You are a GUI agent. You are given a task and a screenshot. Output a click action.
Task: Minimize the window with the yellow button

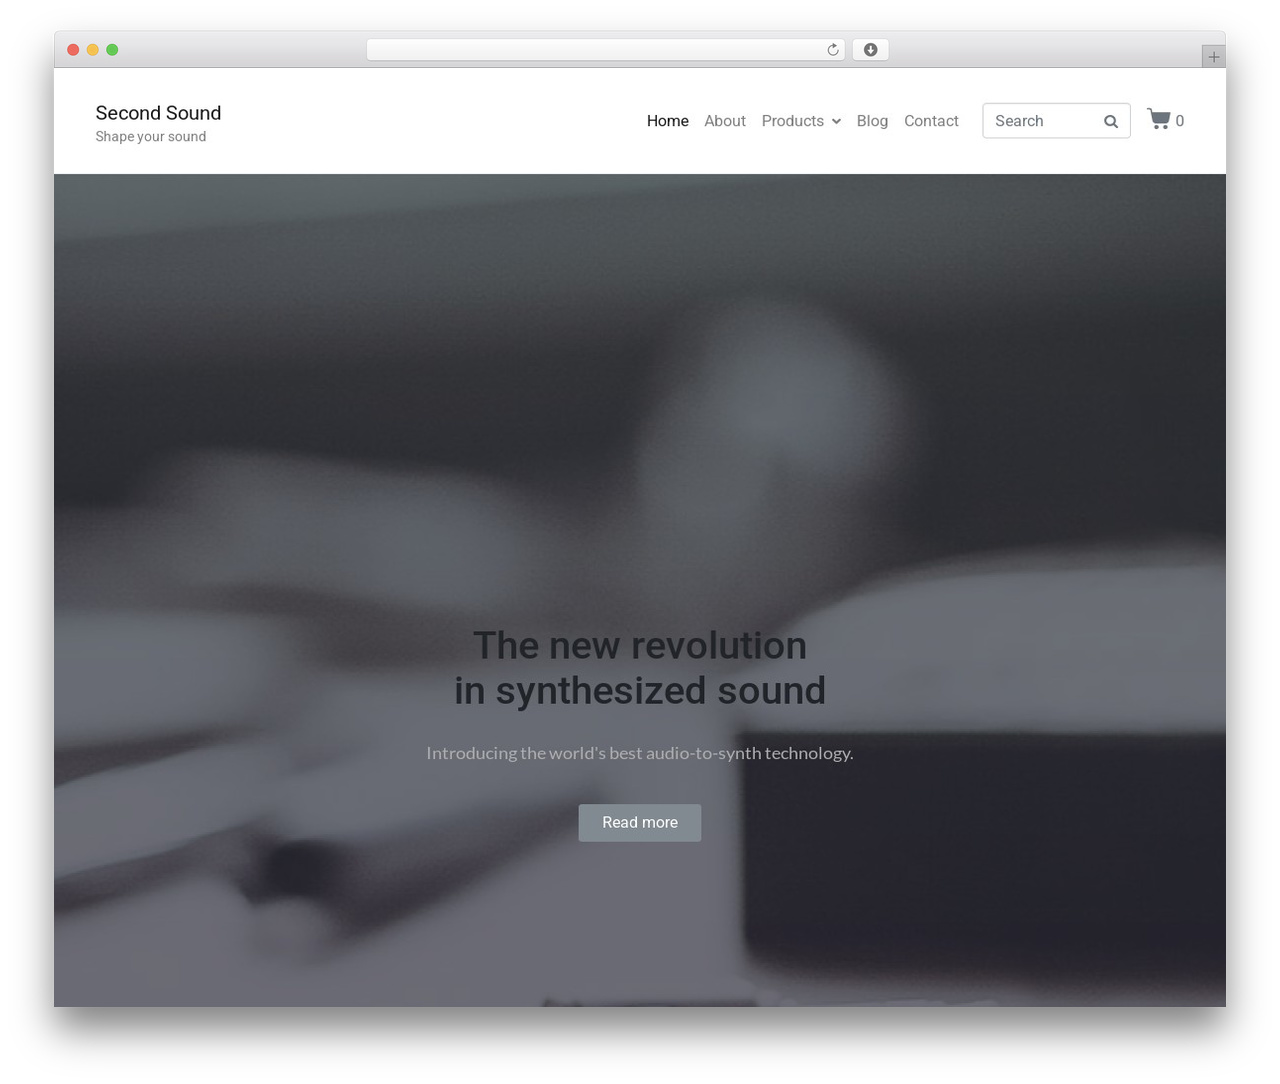(x=93, y=50)
